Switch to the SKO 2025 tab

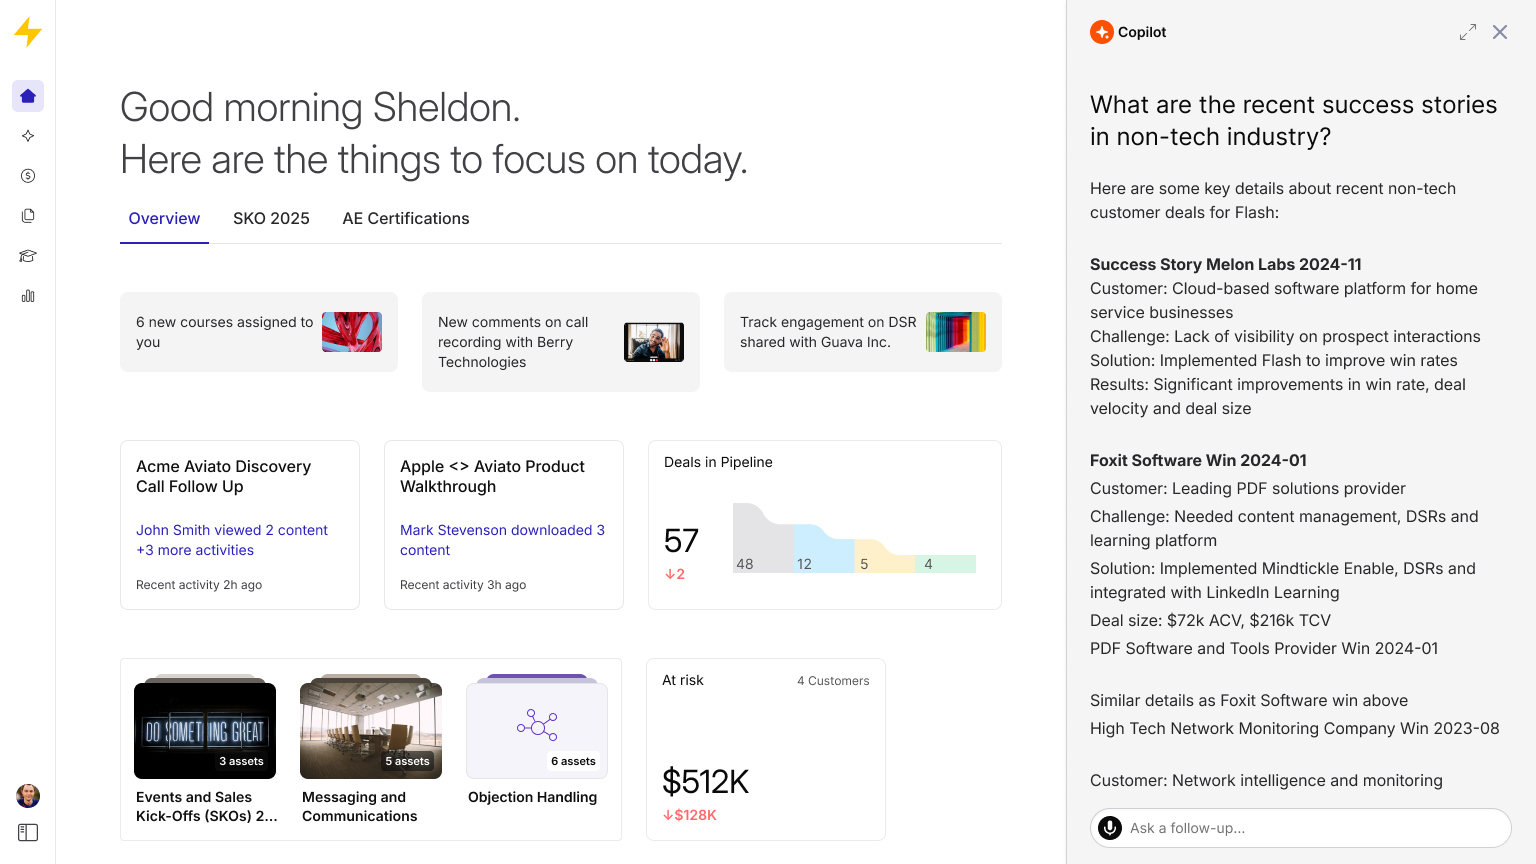point(271,218)
